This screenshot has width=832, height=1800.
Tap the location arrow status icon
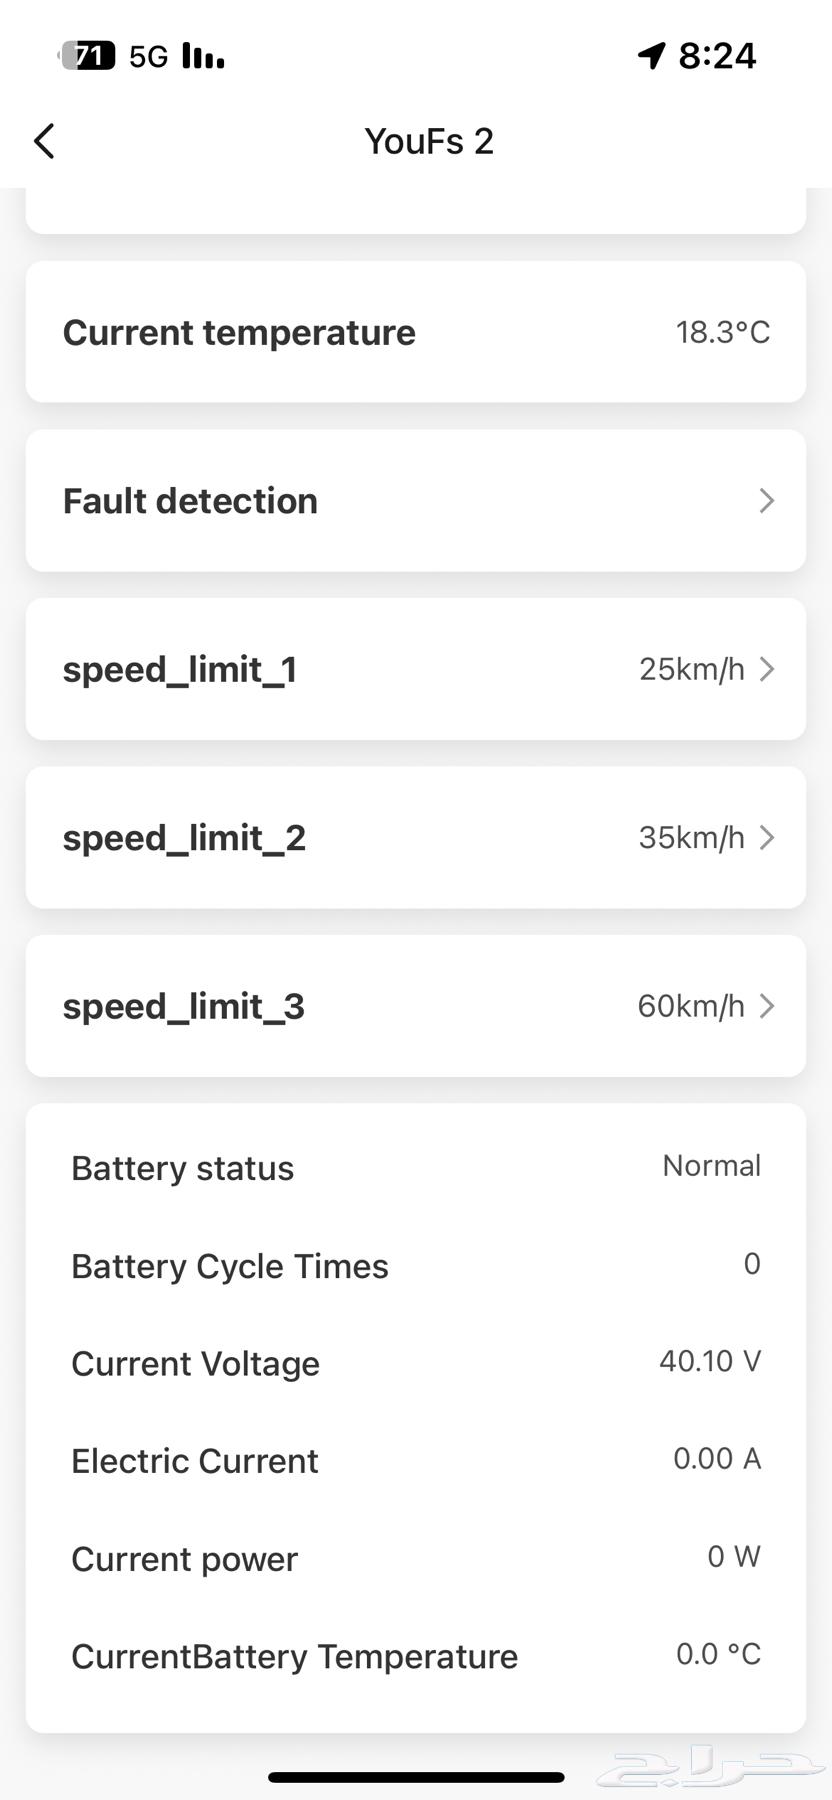(x=651, y=56)
